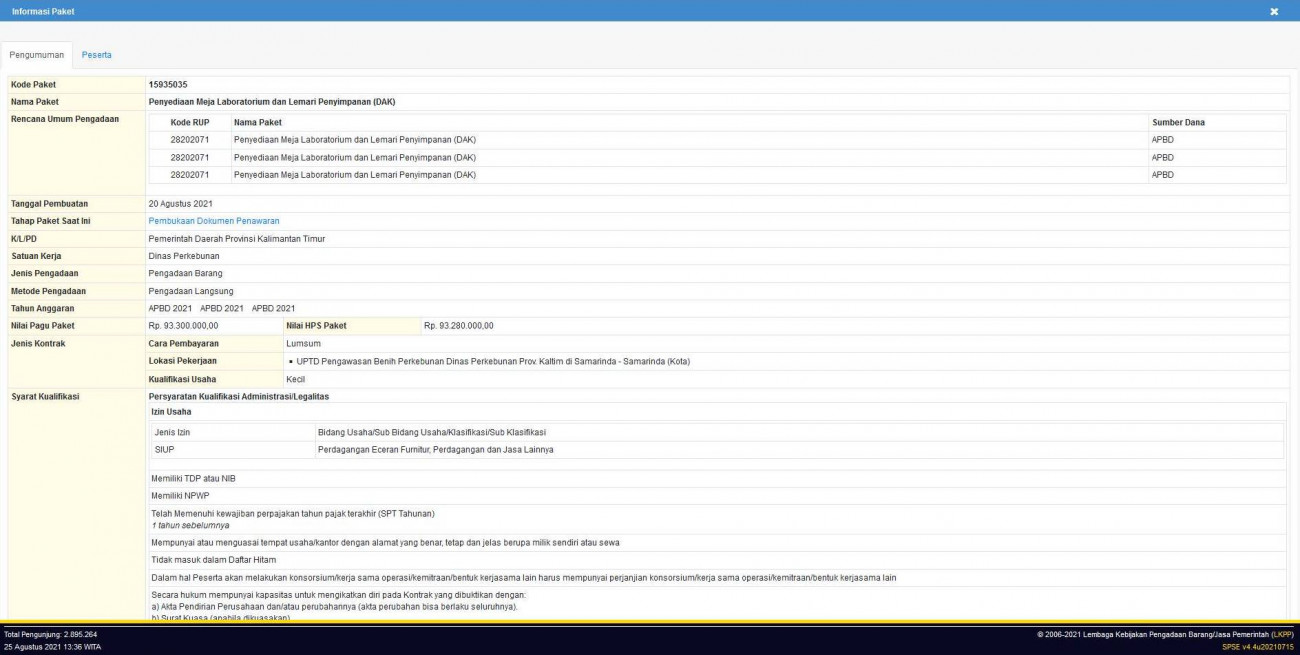1300x655 pixels.
Task: Click the Dinas Perkebunan Satuan Kerja value
Action: point(185,256)
